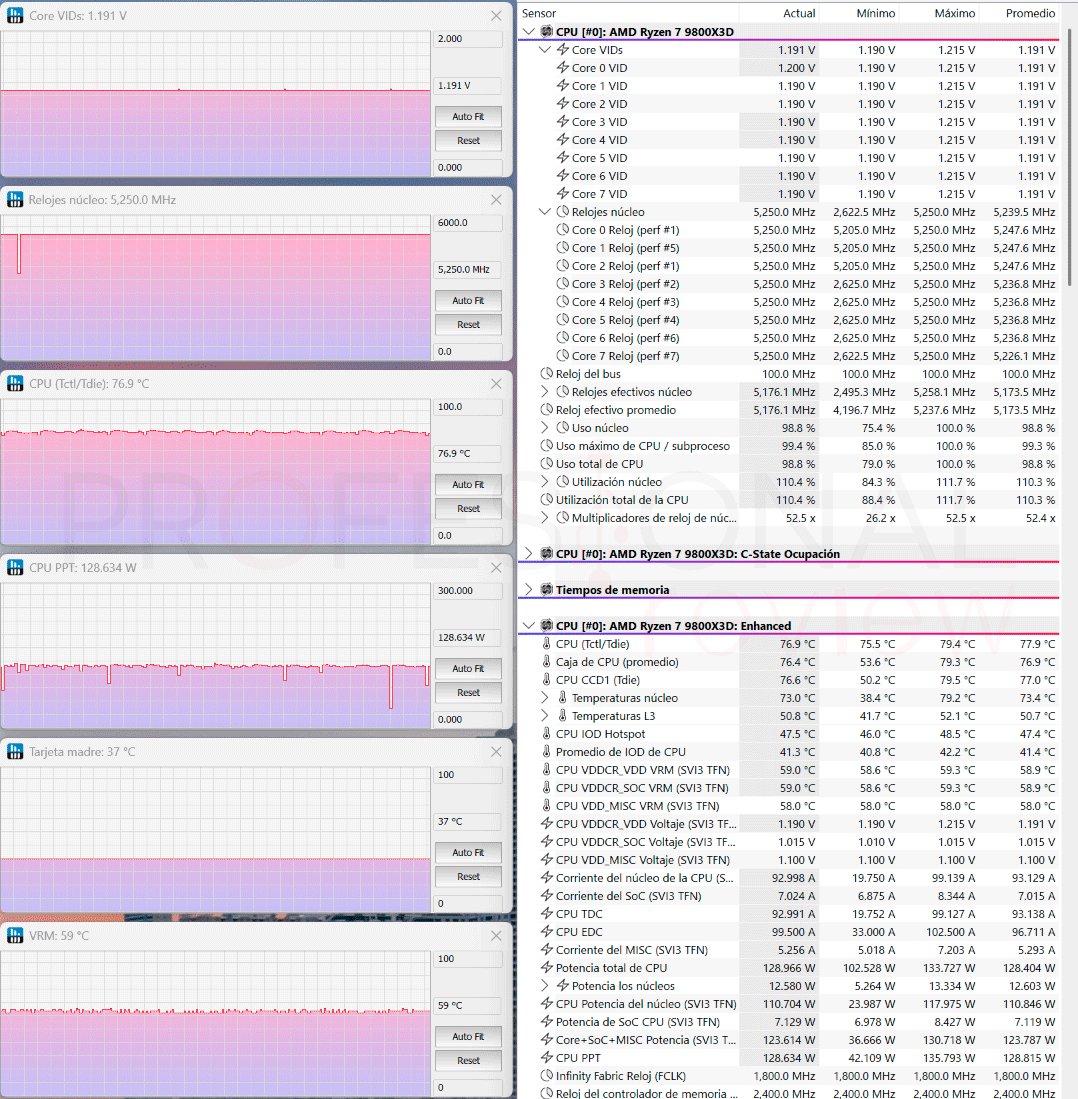Click the 300.000 maximum field of CPU PPT
Image resolution: width=1078 pixels, height=1099 pixels.
[468, 591]
